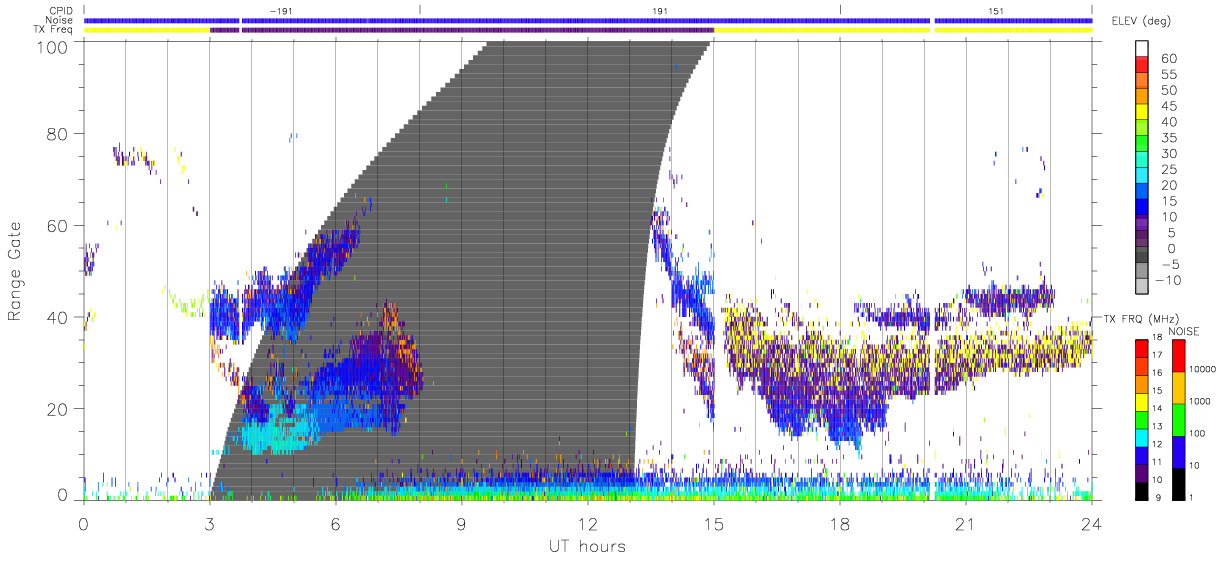This screenshot has width=1228, height=567.
Task: Click the "1000" label on NOISE legend
Action: click(1202, 401)
